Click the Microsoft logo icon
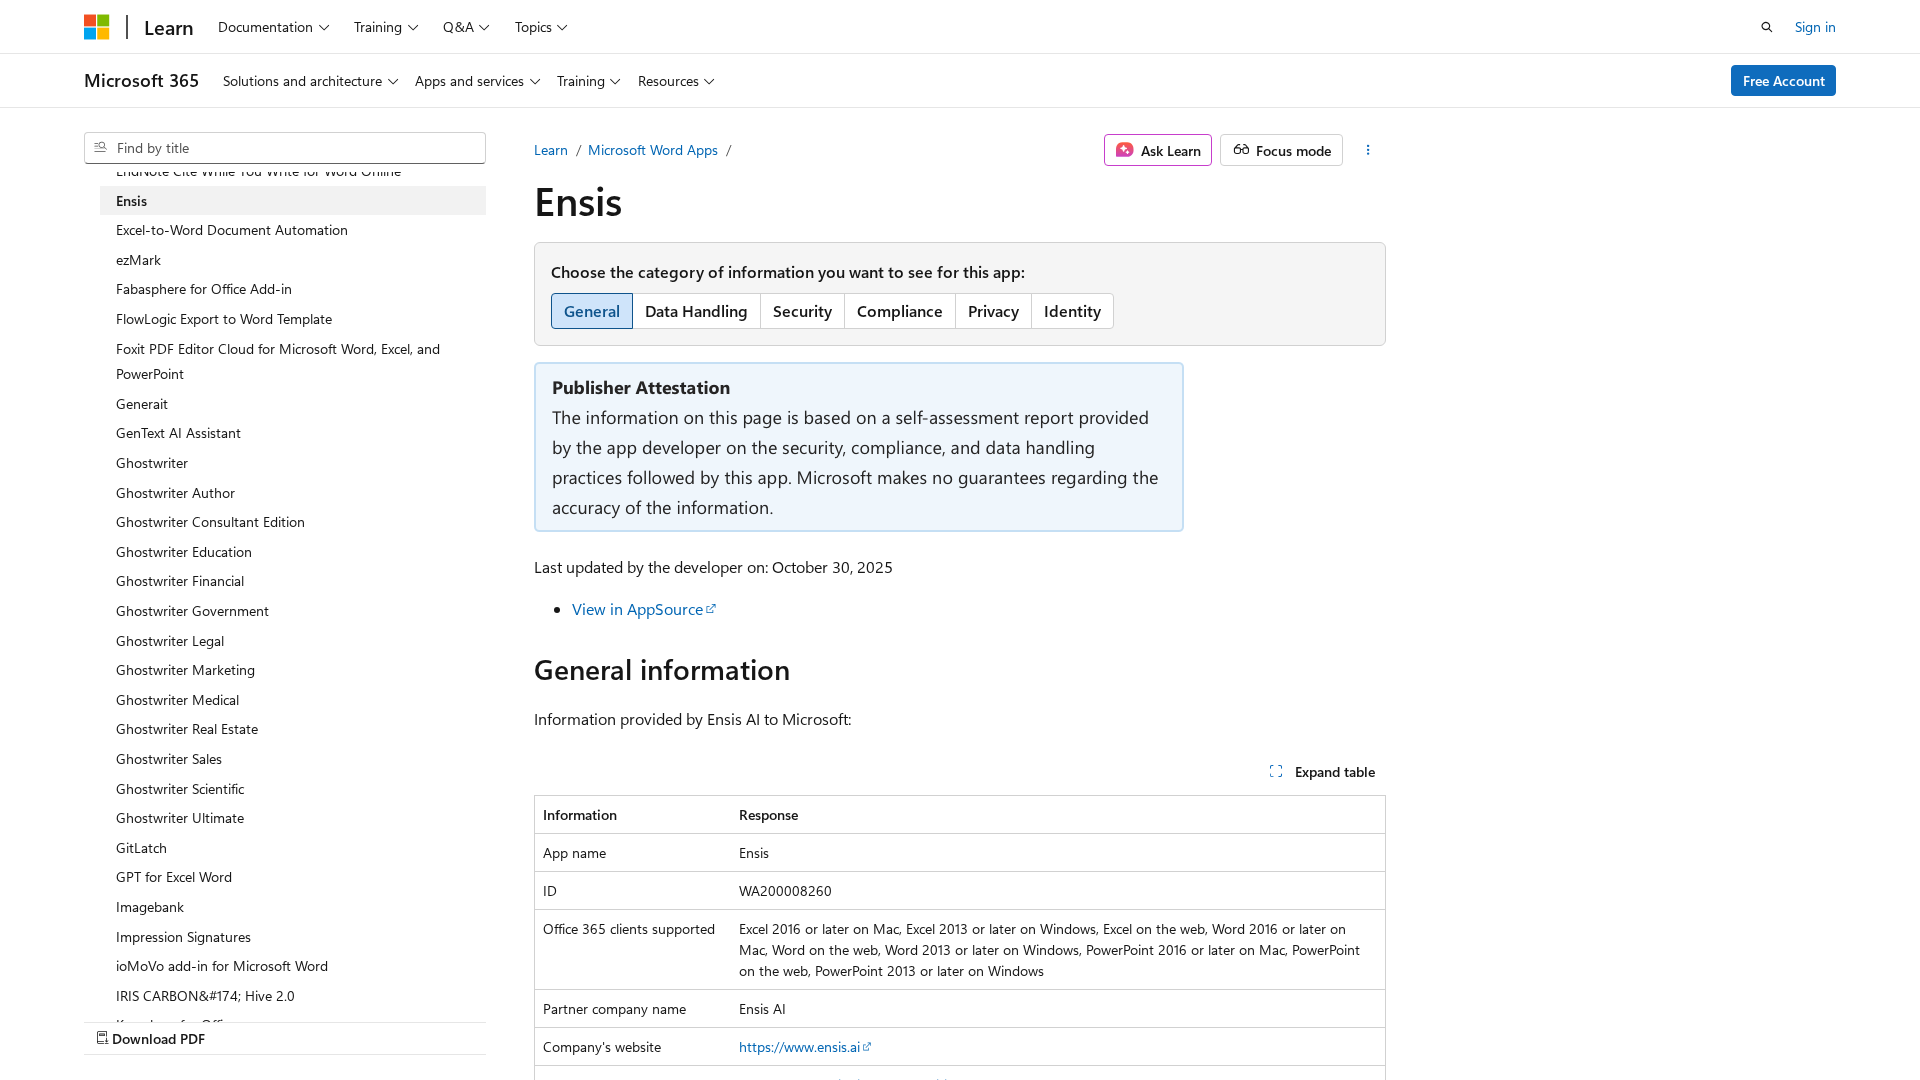 [x=96, y=27]
